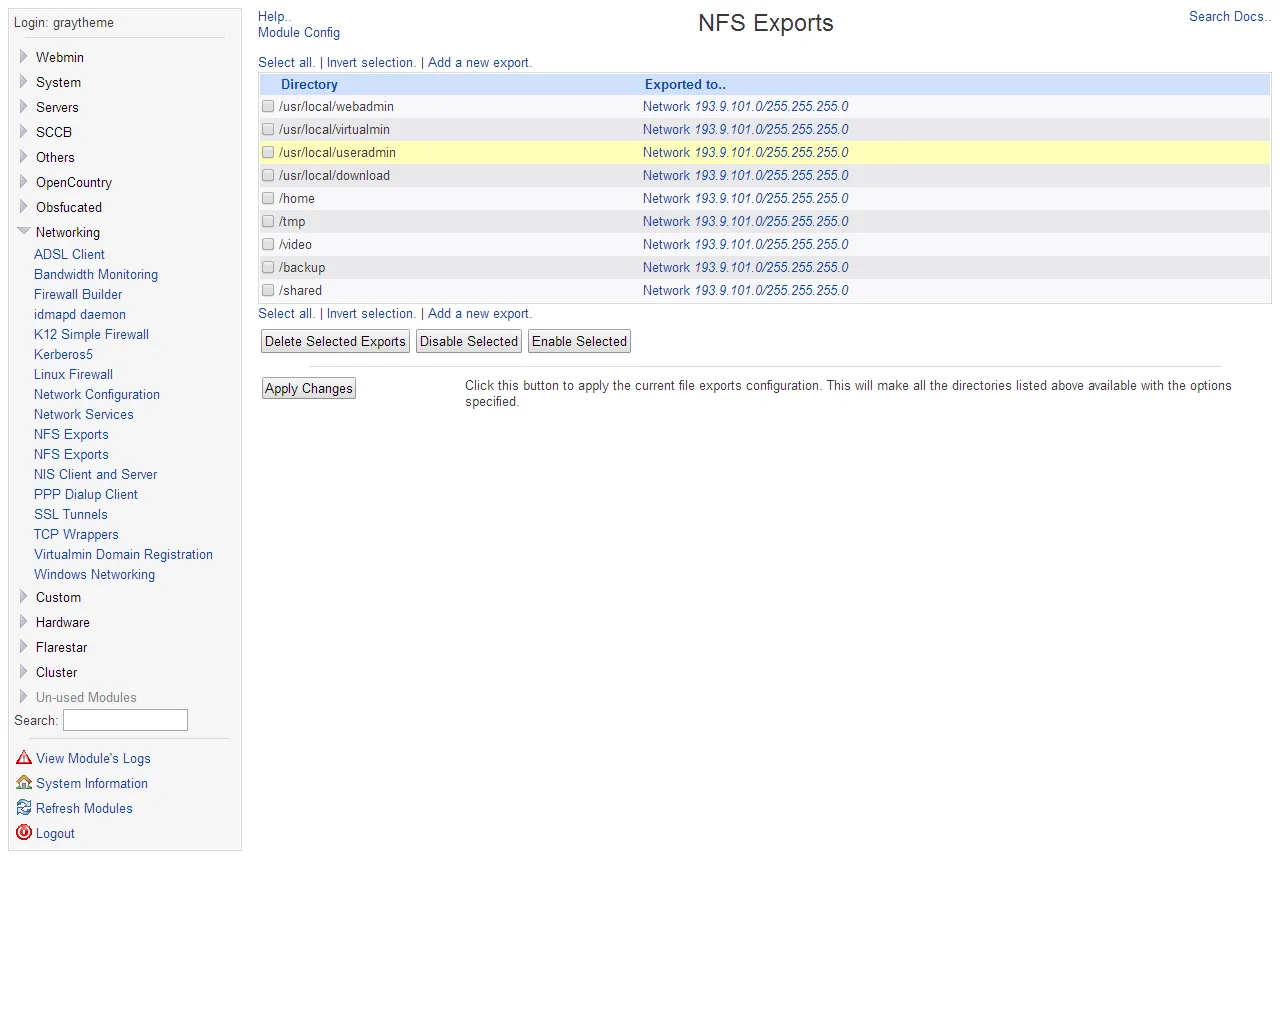
Task: Click the View Module's Logs warning icon
Action: (22, 758)
